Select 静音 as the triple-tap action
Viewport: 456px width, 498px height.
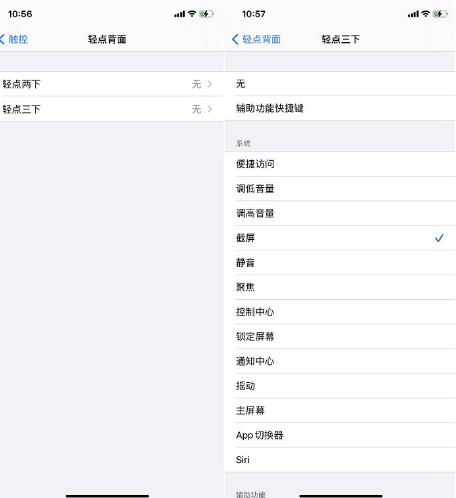point(340,263)
